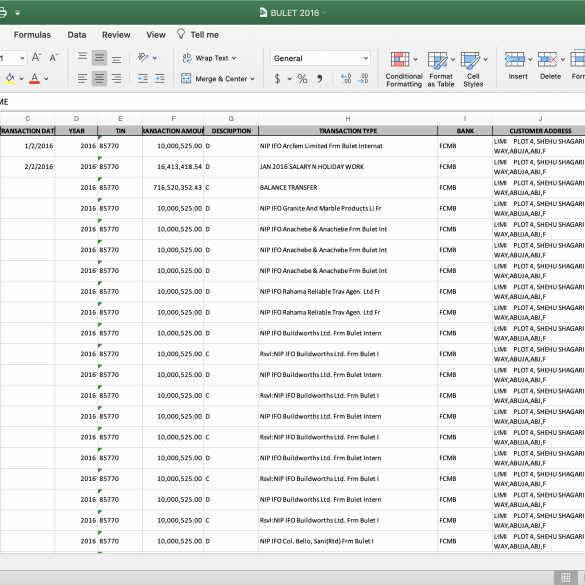Apply the yellow fill color bucket
This screenshot has width=585, height=585.
point(10,78)
